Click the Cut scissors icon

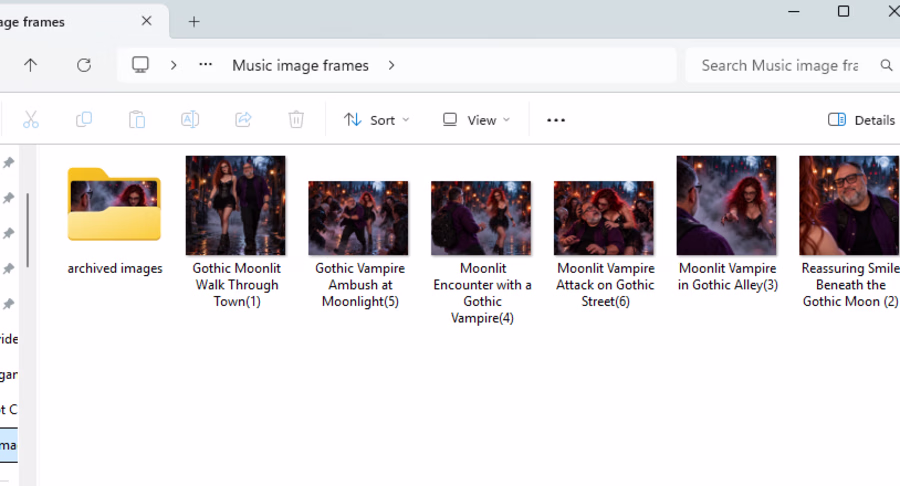pos(31,120)
